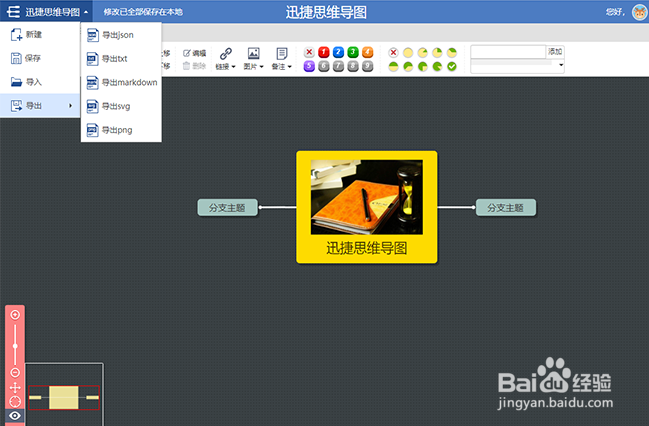The height and width of the screenshot is (426, 649).
Task: Set progress to empty yellow circle
Action: click(408, 53)
